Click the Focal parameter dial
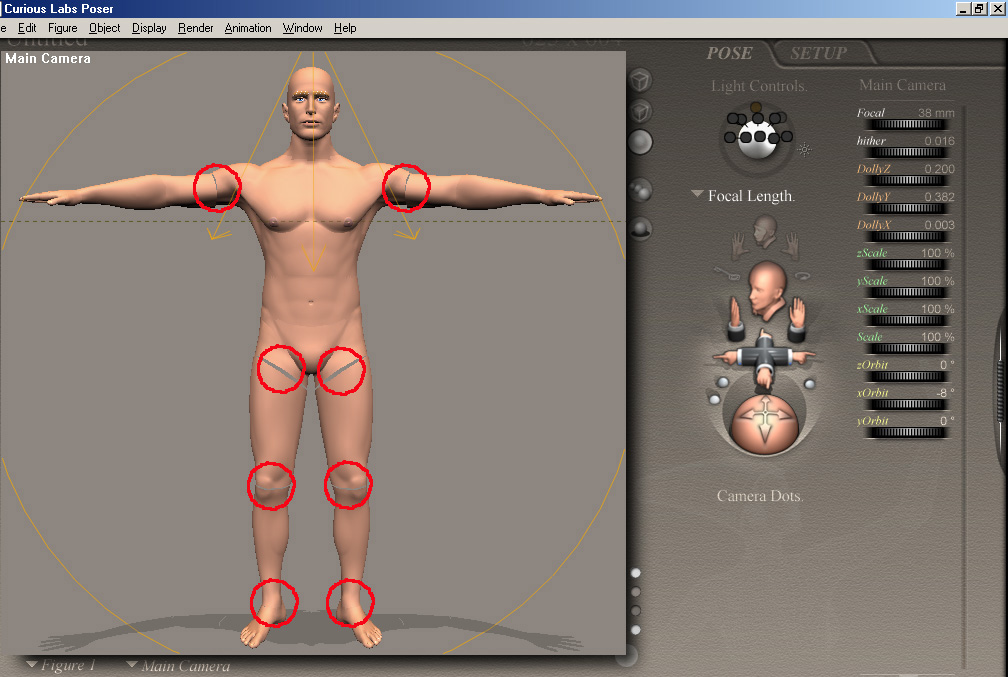The width and height of the screenshot is (1008, 677). pos(905,125)
